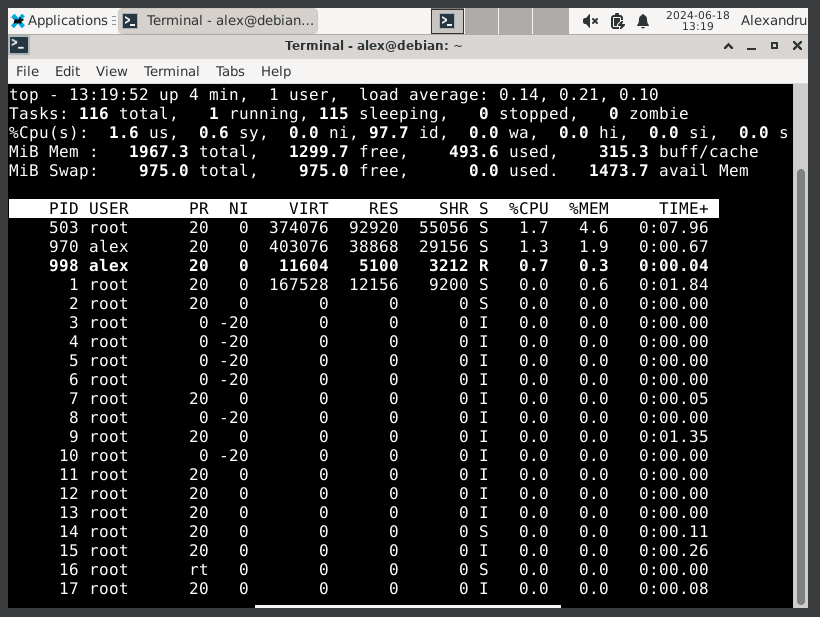Open the Edit menu
The image size is (820, 617).
[x=67, y=71]
